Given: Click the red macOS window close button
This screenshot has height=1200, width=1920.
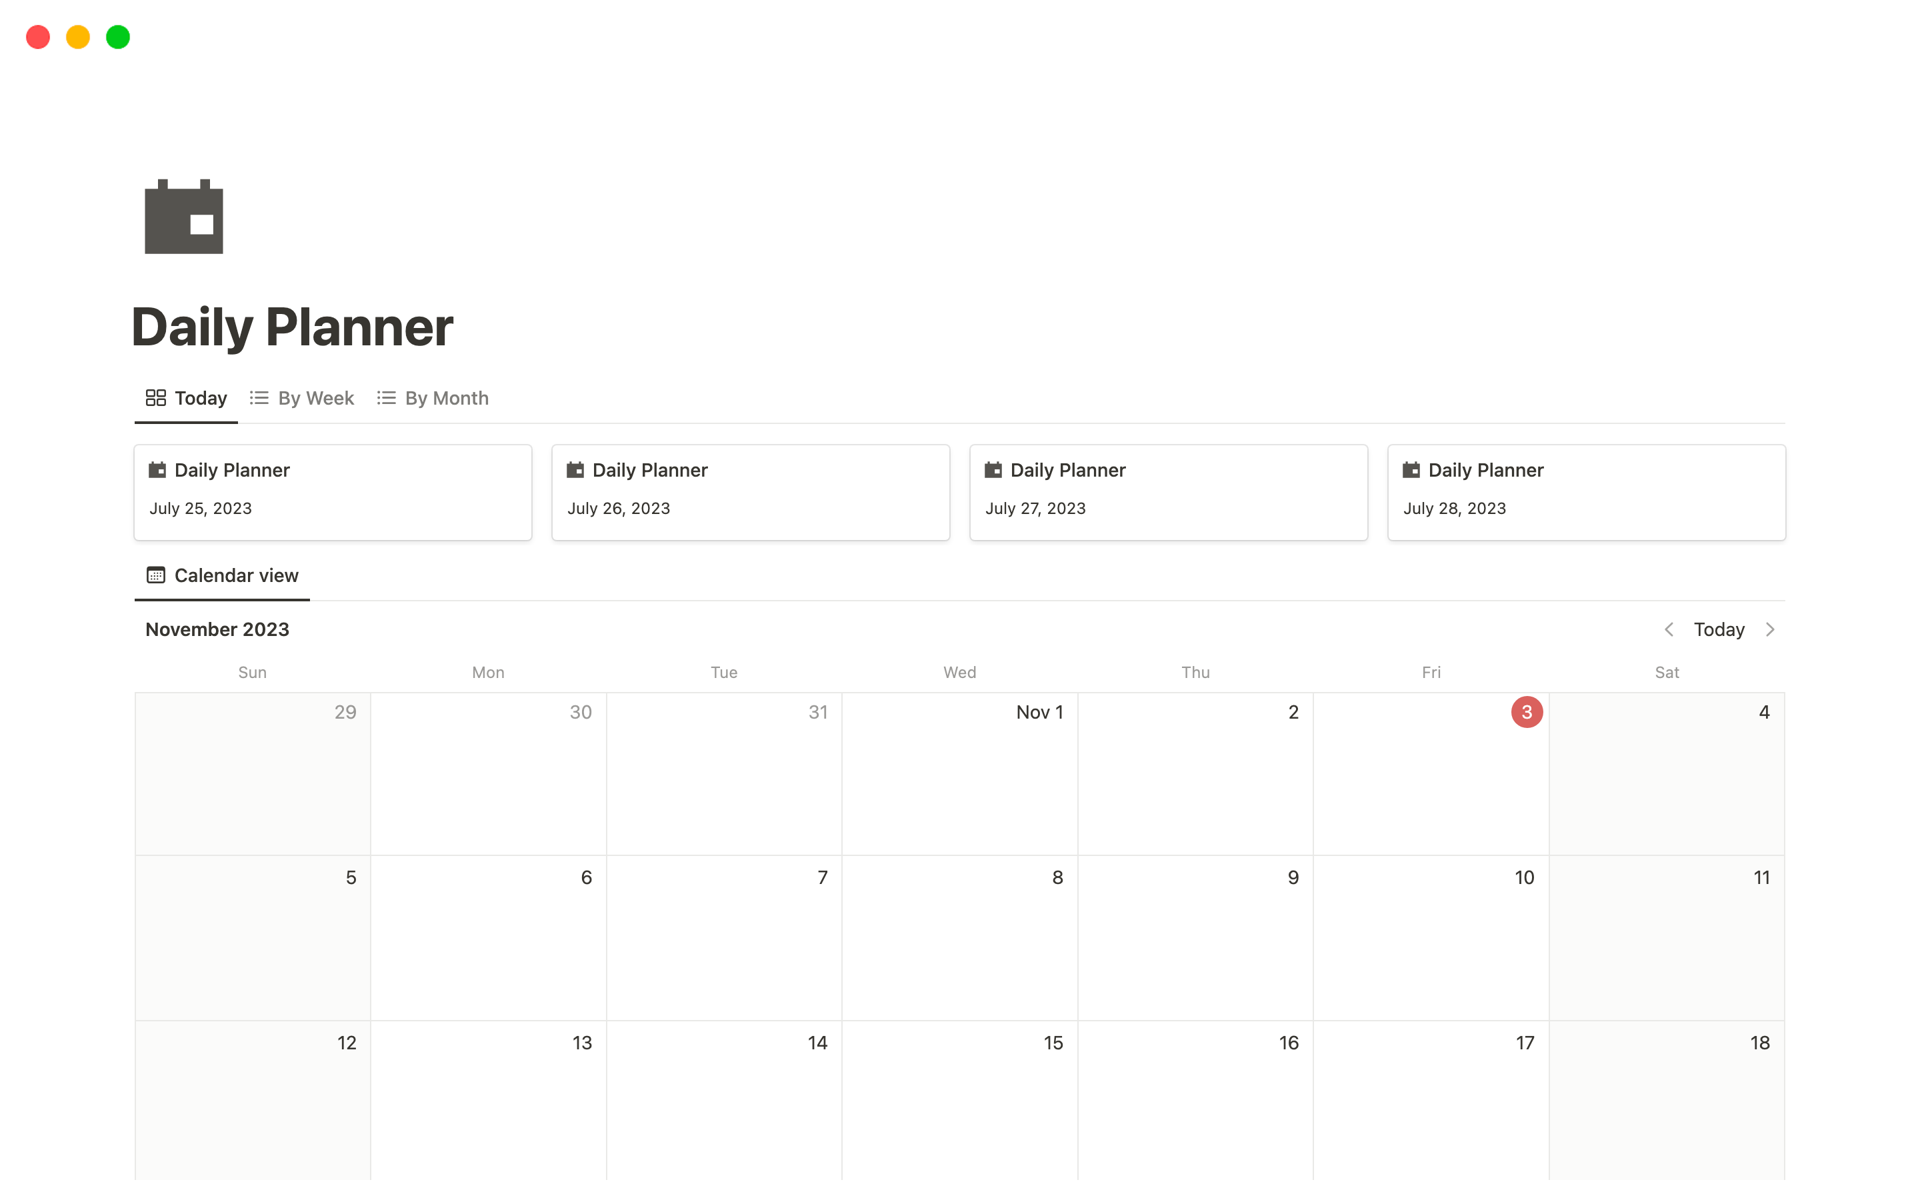Looking at the screenshot, I should [x=39, y=35].
